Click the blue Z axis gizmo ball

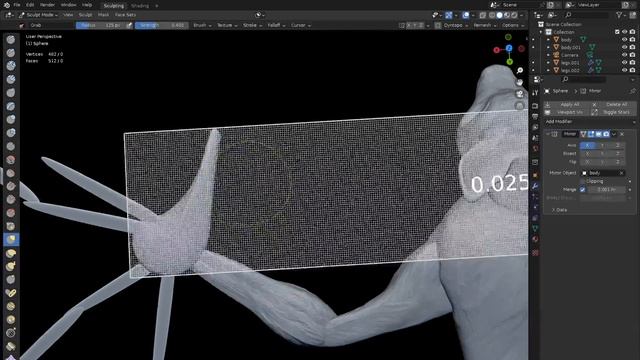tap(509, 48)
